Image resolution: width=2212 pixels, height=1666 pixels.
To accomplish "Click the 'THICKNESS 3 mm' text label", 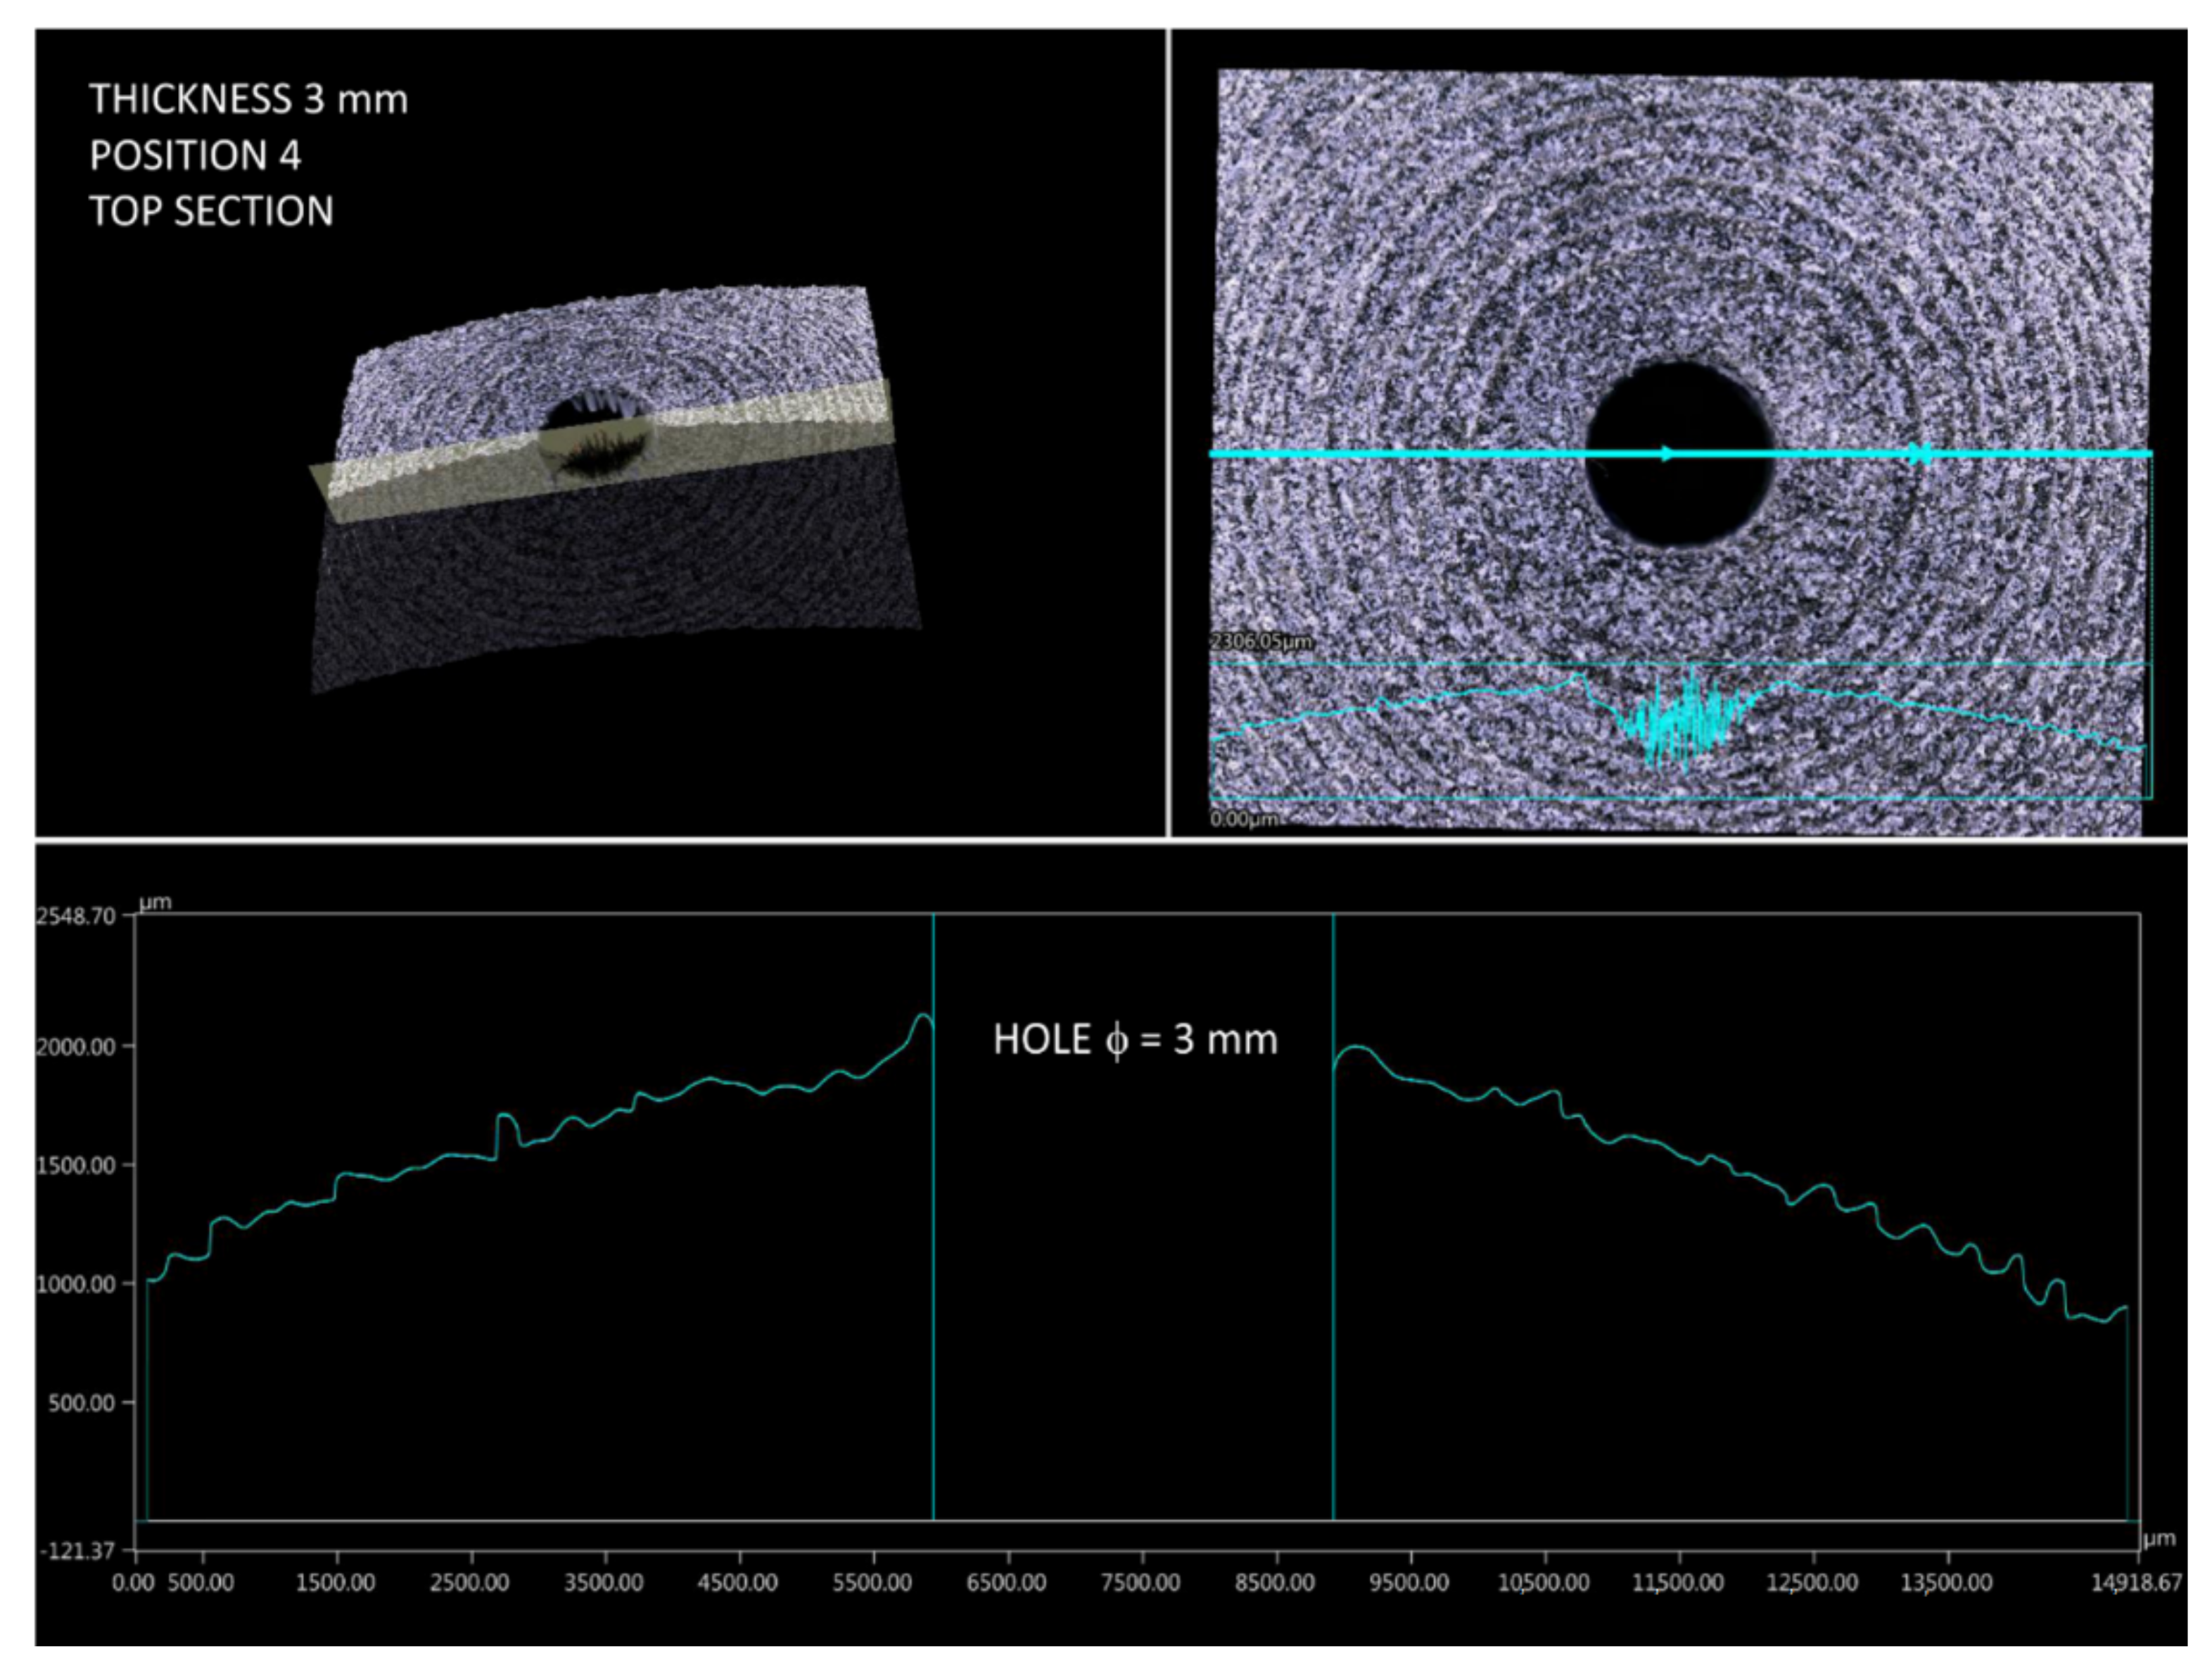I will (x=249, y=100).
